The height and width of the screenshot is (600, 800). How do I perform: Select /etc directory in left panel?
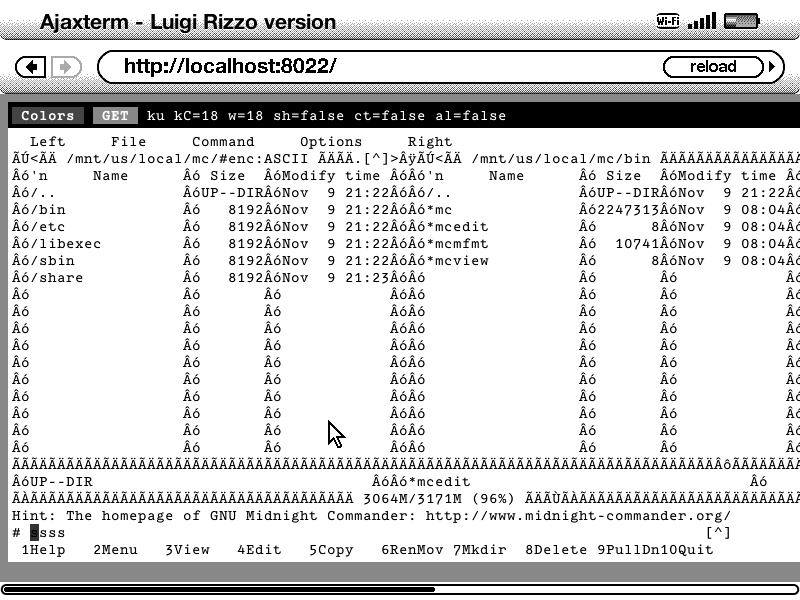point(47,227)
